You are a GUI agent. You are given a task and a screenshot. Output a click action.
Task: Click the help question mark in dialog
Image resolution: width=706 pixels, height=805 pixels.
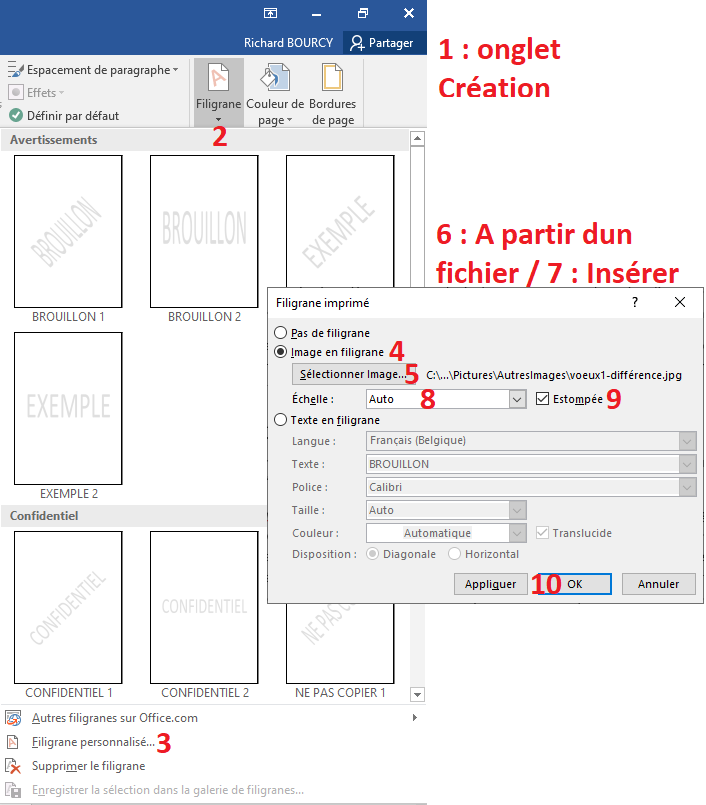(635, 302)
